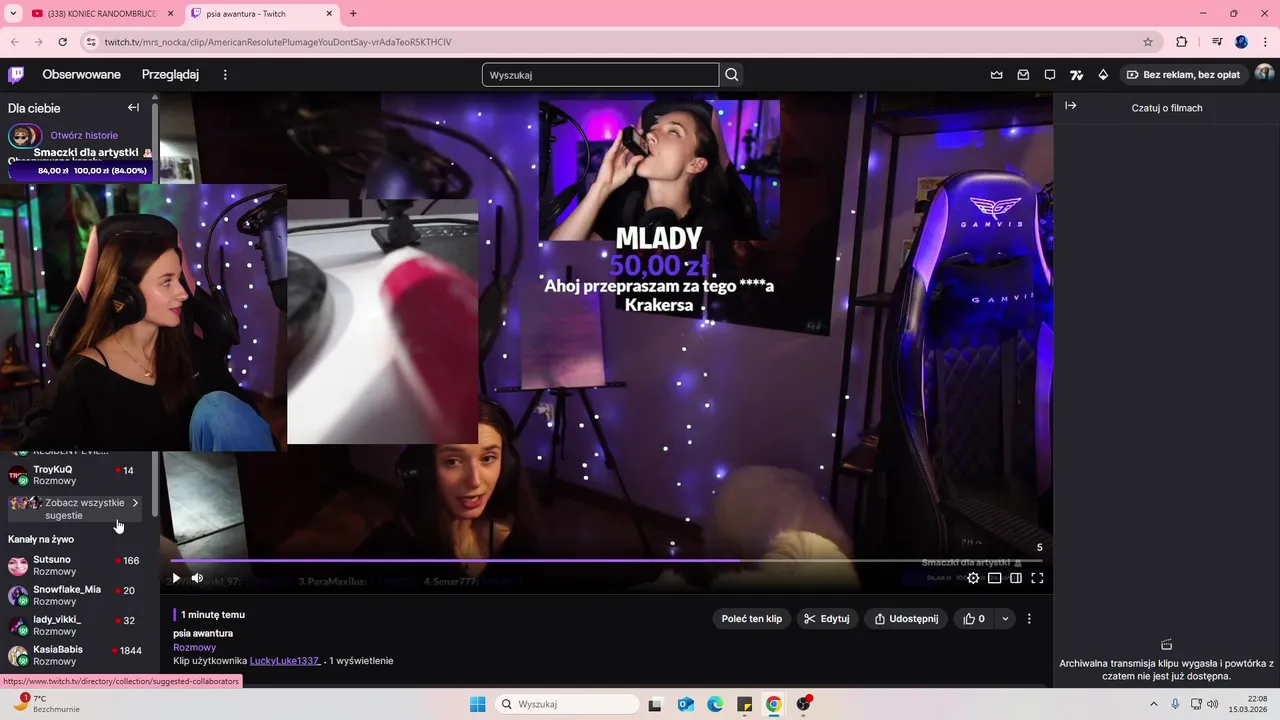Click the search magnifier button
The height and width of the screenshot is (720, 1280).
click(732, 75)
